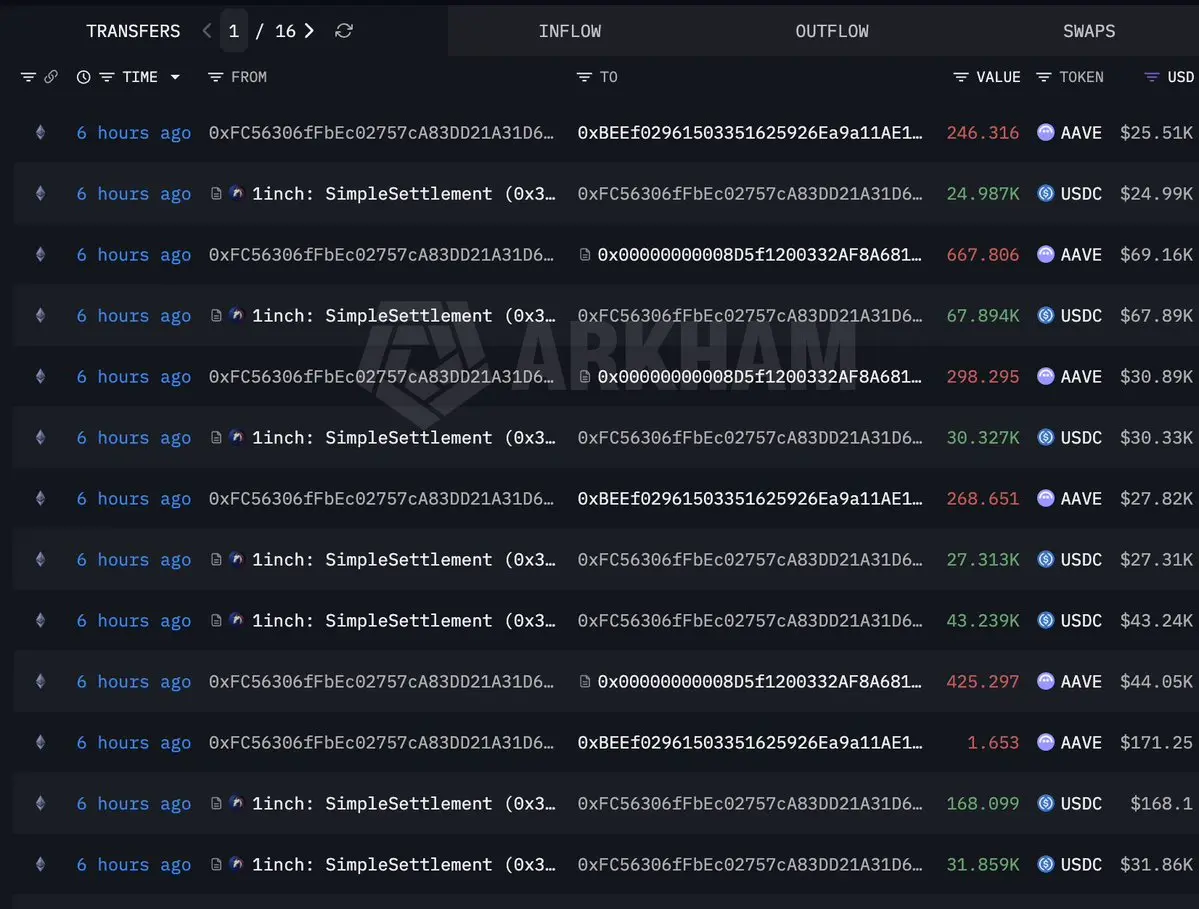The height and width of the screenshot is (909, 1199).
Task: Open the VALUE column filter
Action: 961,77
